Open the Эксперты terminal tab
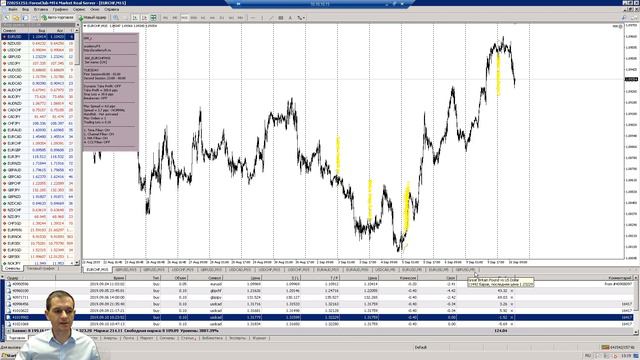This screenshot has height=360, width=640. (238, 338)
